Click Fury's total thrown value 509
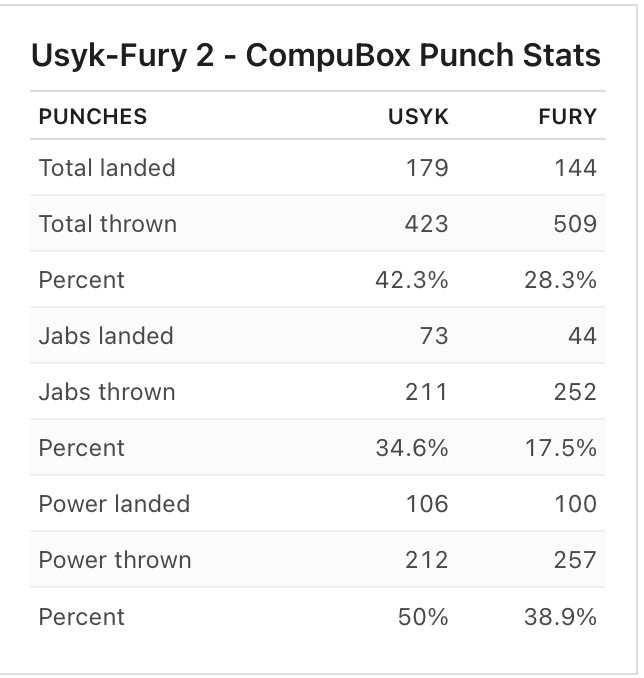This screenshot has width=644, height=678. tap(575, 224)
